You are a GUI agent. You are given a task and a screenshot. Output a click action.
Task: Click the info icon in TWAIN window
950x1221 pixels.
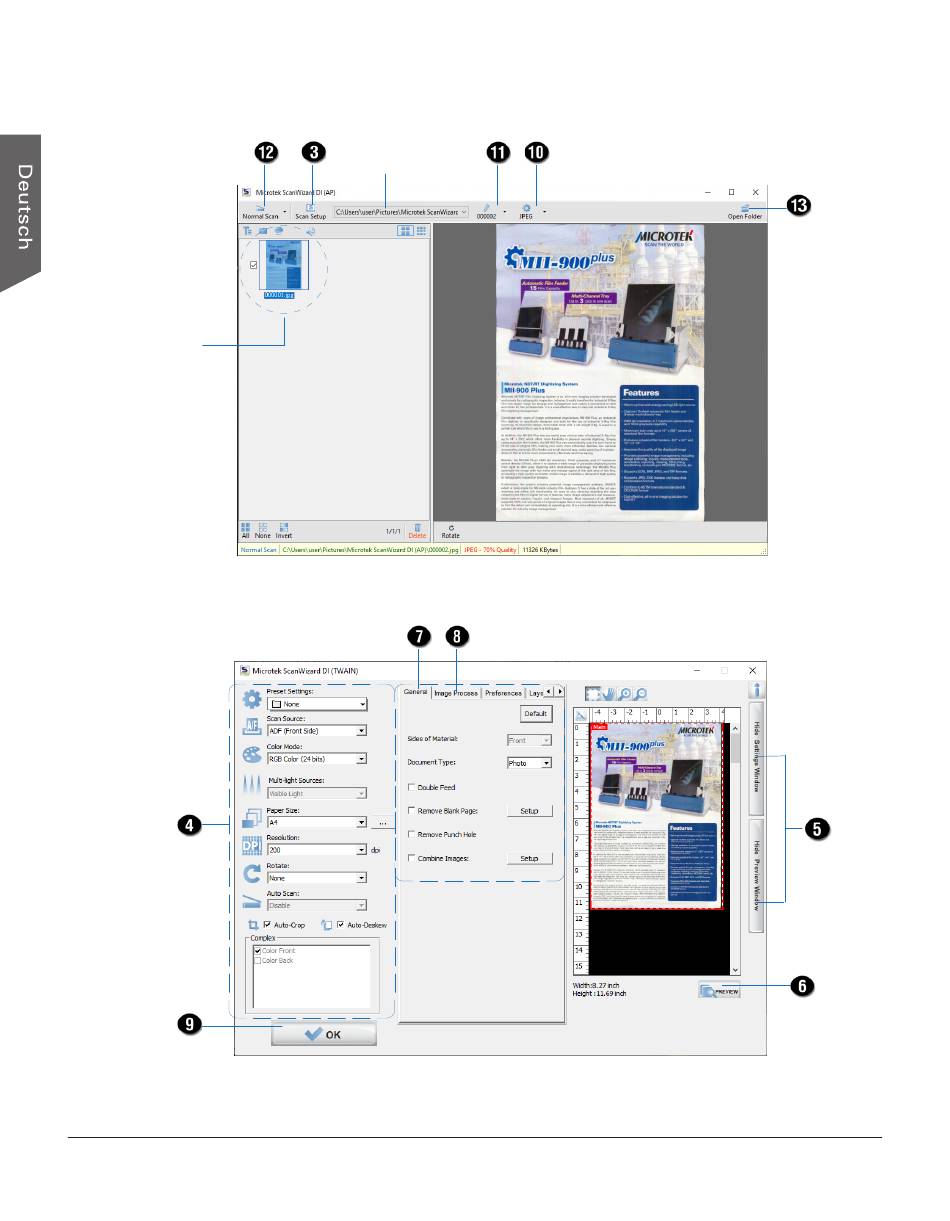pyautogui.click(x=756, y=690)
